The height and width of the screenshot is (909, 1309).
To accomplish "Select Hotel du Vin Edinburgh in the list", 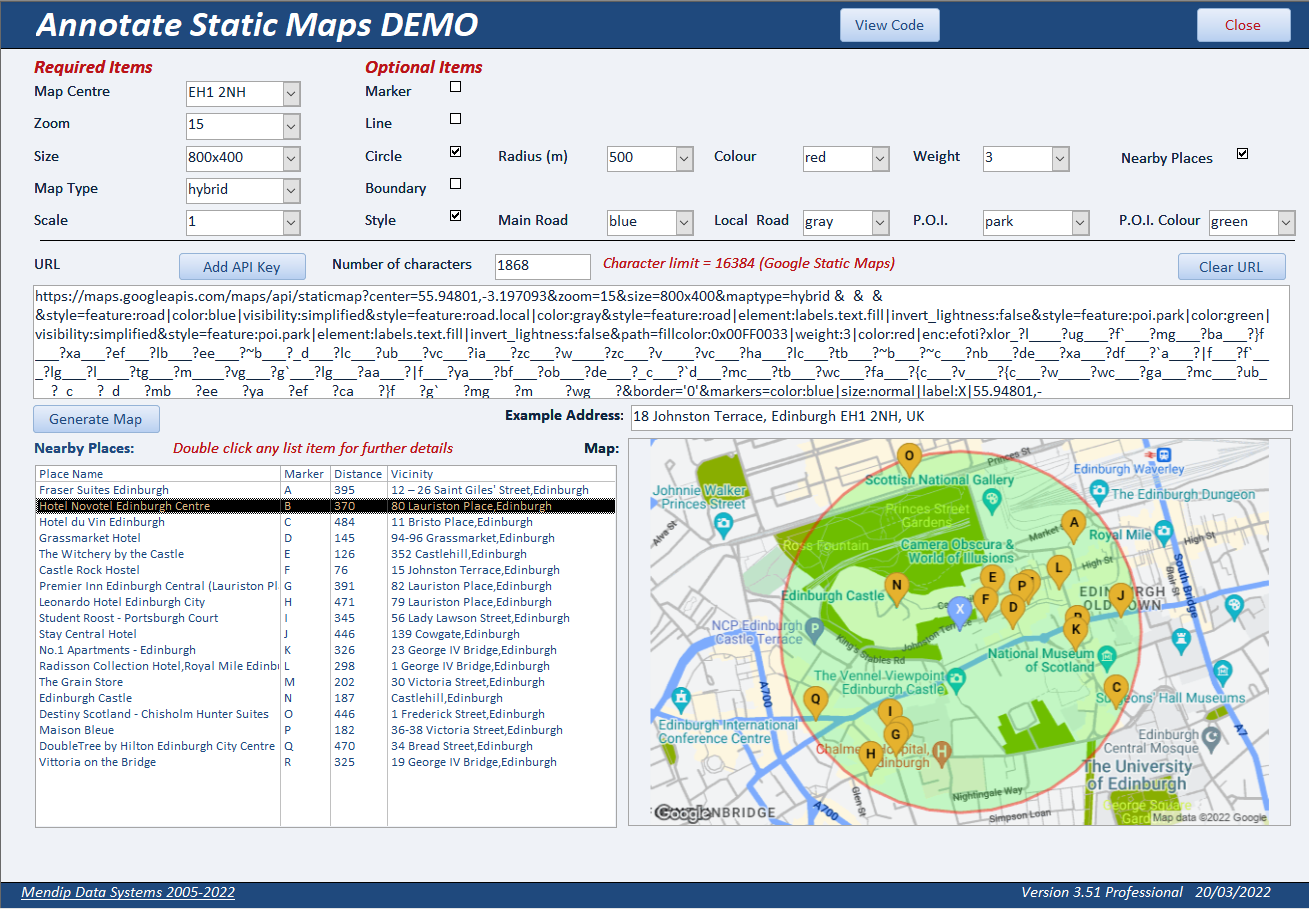I will click(x=326, y=522).
